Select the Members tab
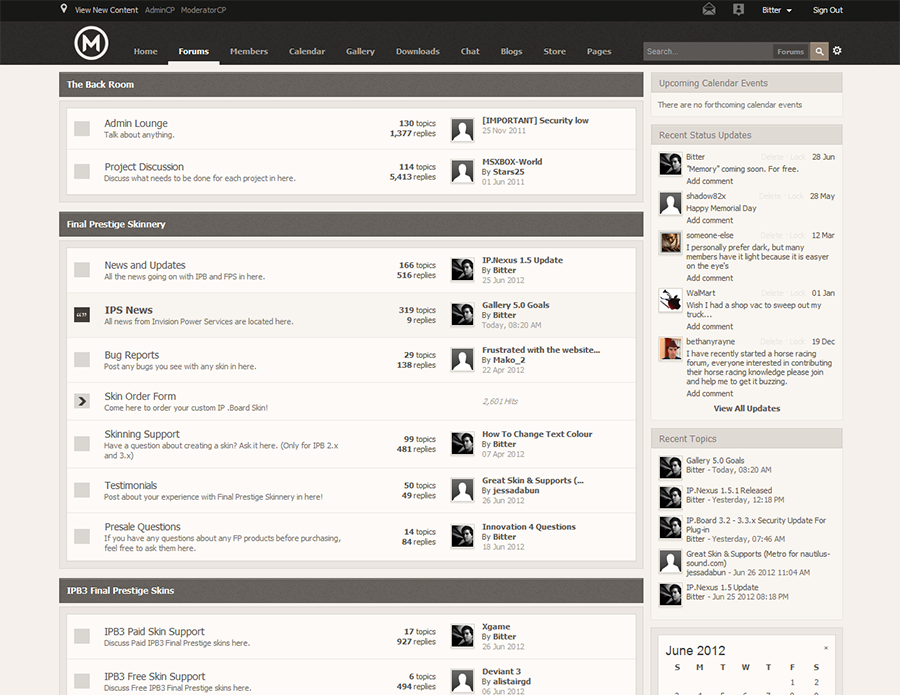Image resolution: width=900 pixels, height=695 pixels. tap(249, 51)
